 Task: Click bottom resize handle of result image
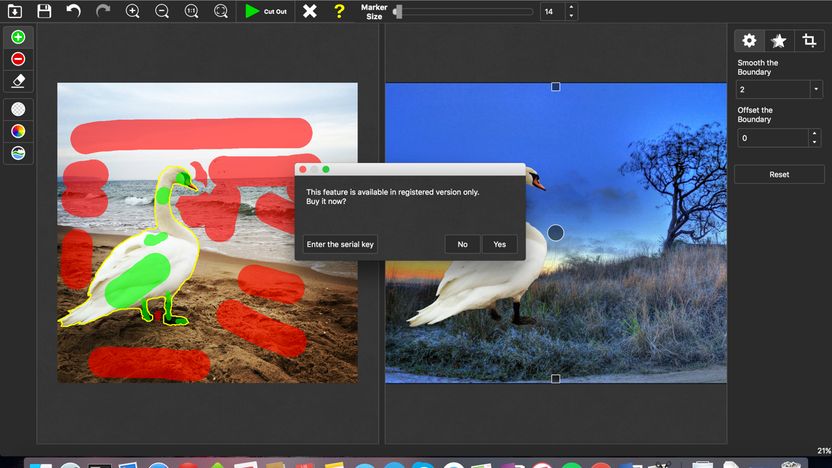[x=556, y=378]
